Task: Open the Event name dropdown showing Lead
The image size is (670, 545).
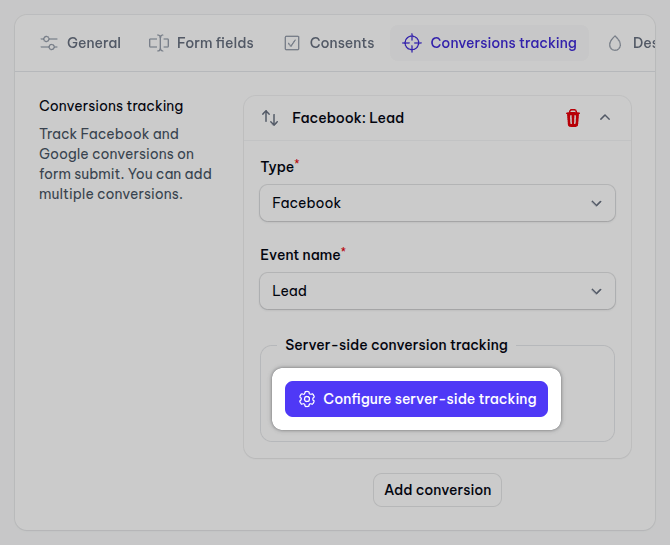Action: (437, 291)
